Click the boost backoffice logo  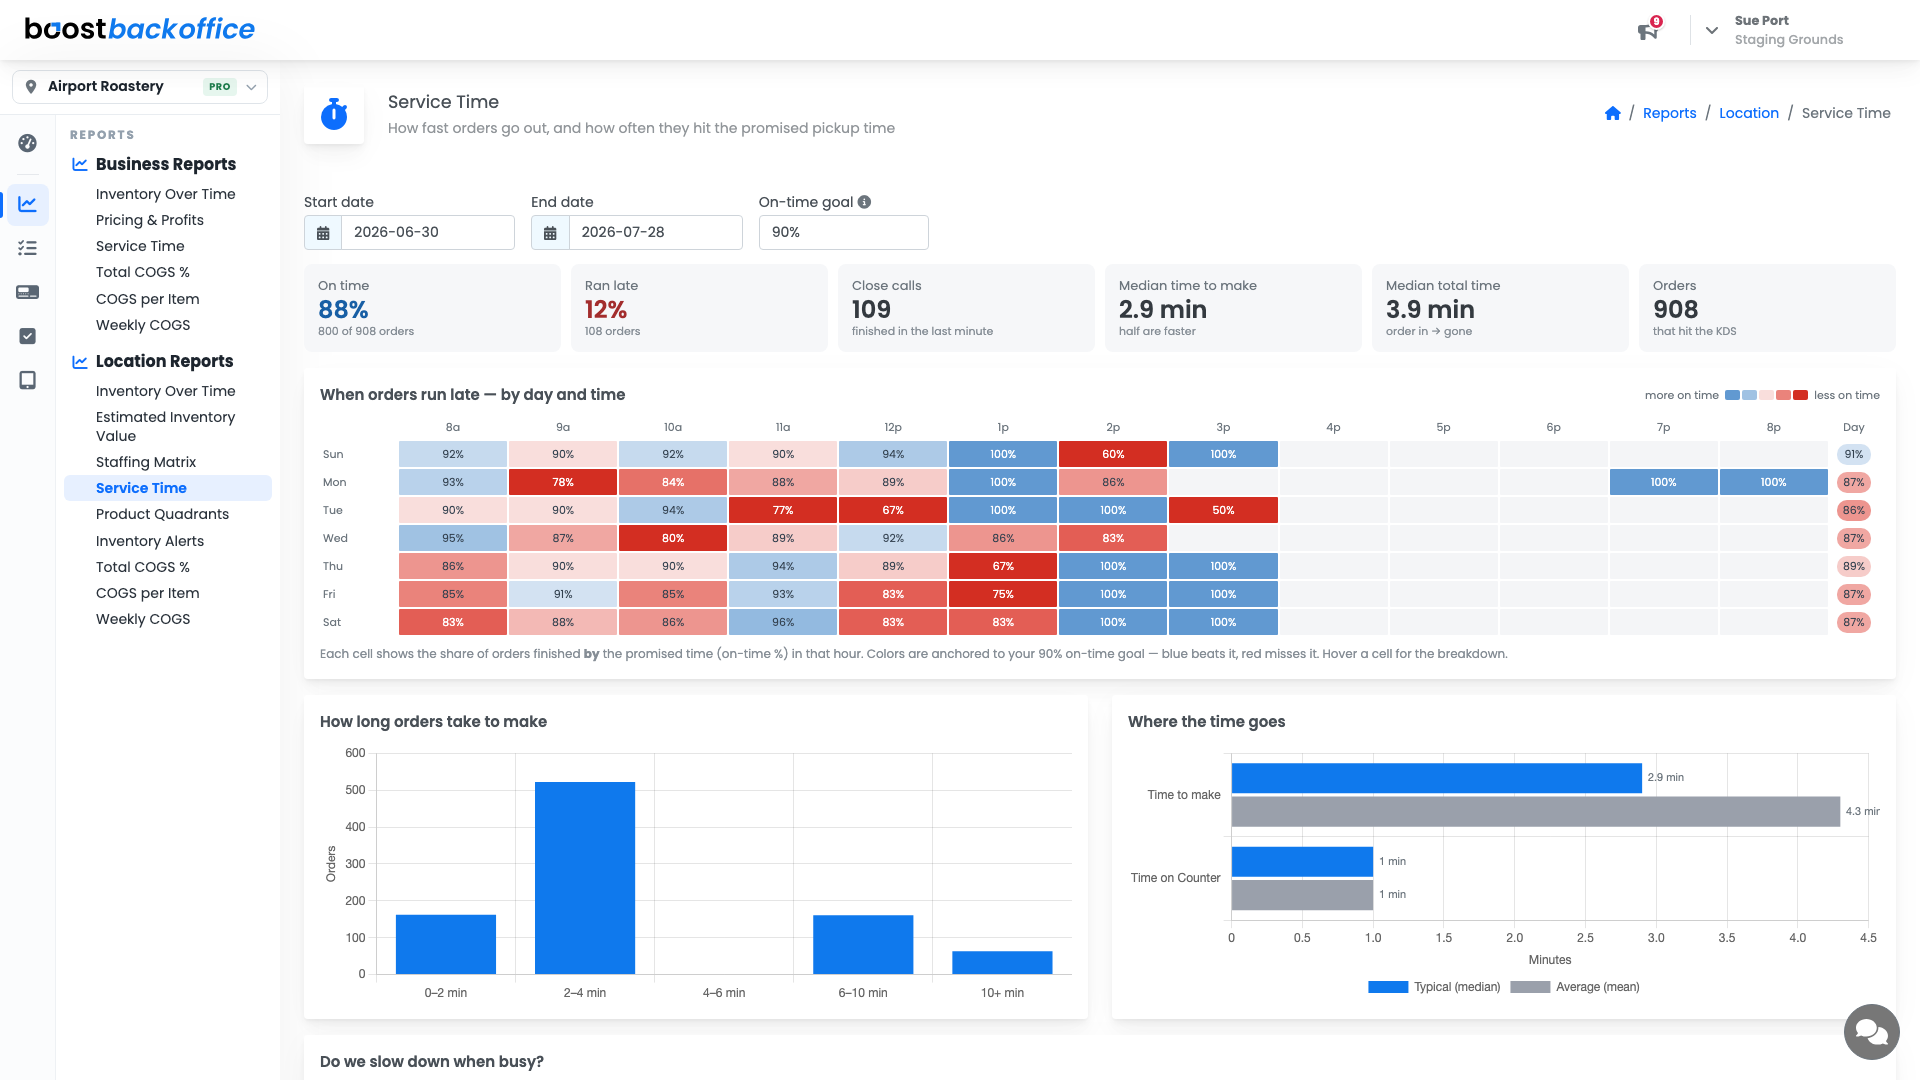click(x=140, y=29)
